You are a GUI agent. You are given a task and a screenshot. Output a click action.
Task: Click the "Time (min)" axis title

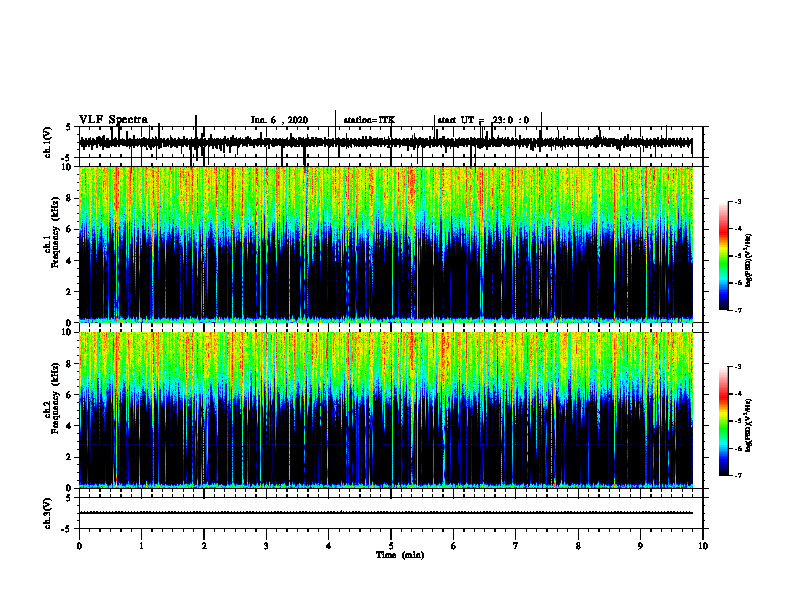[400, 555]
